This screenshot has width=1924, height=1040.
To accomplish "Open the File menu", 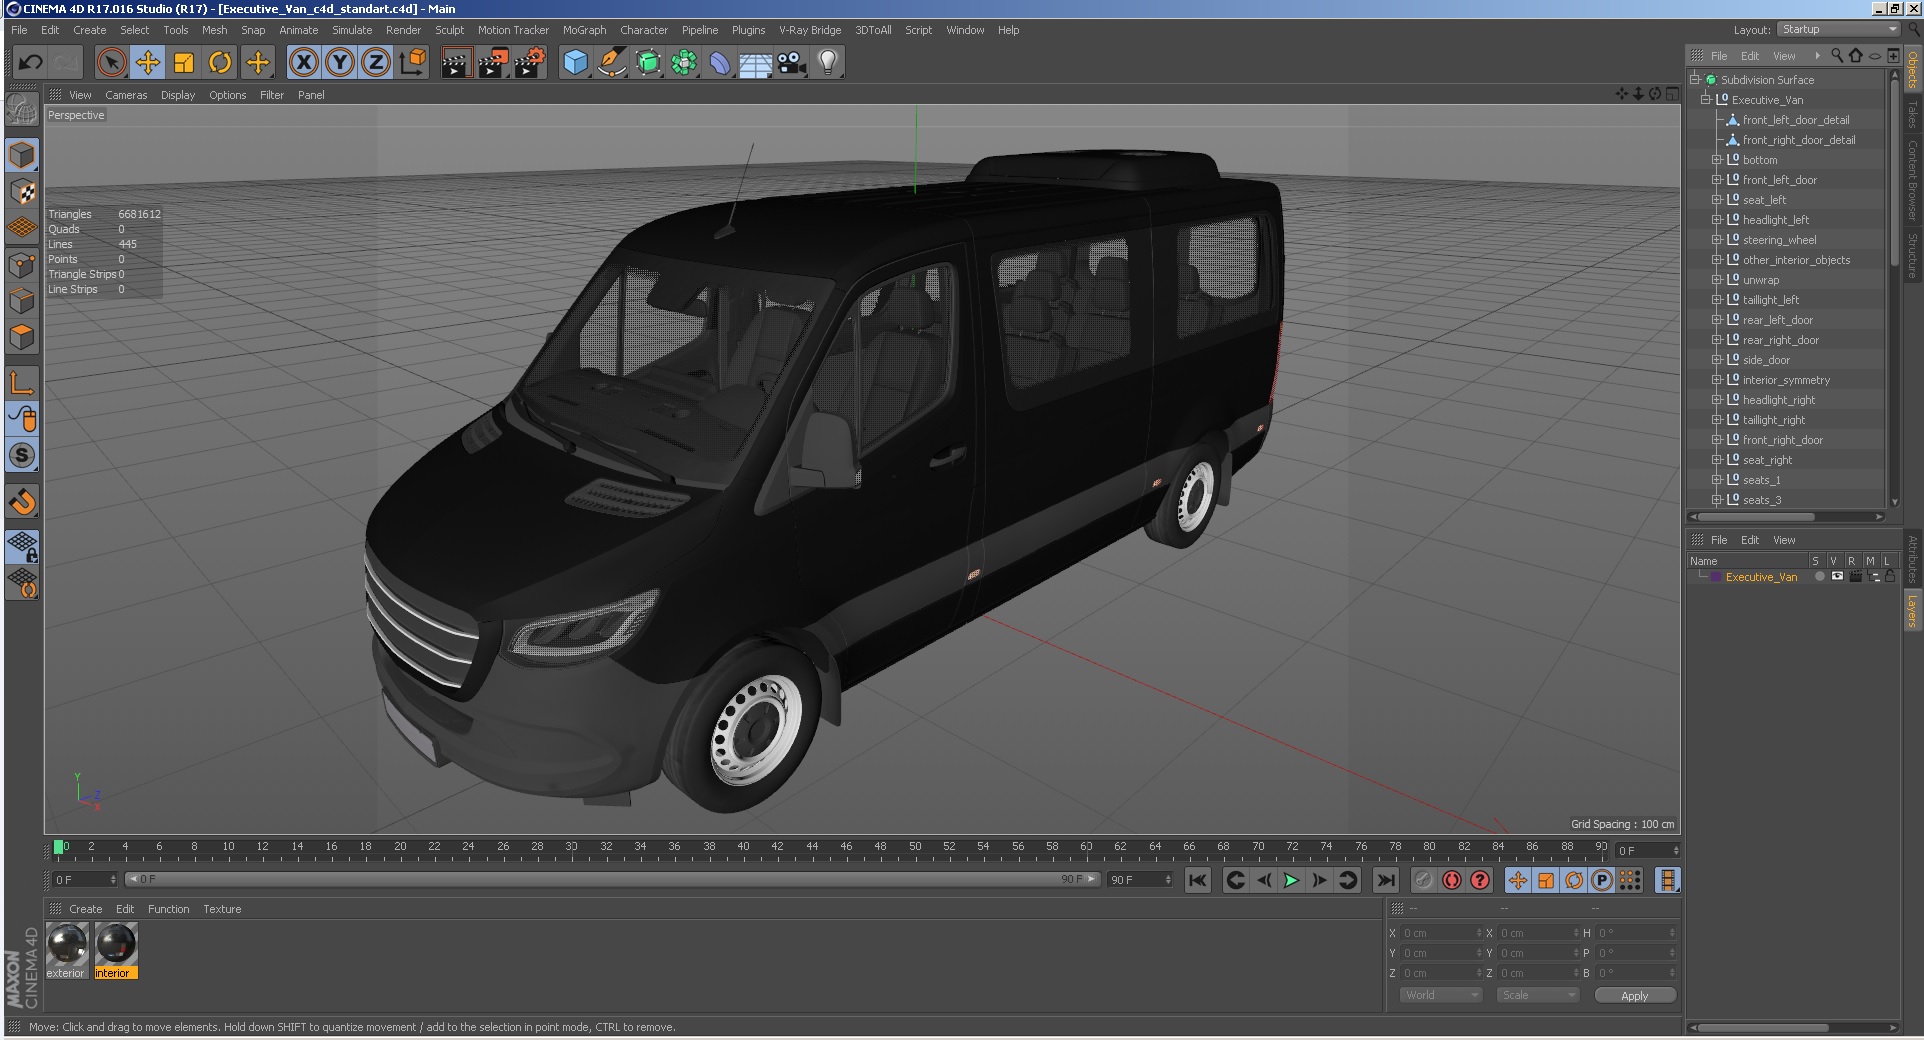I will tap(19, 30).
